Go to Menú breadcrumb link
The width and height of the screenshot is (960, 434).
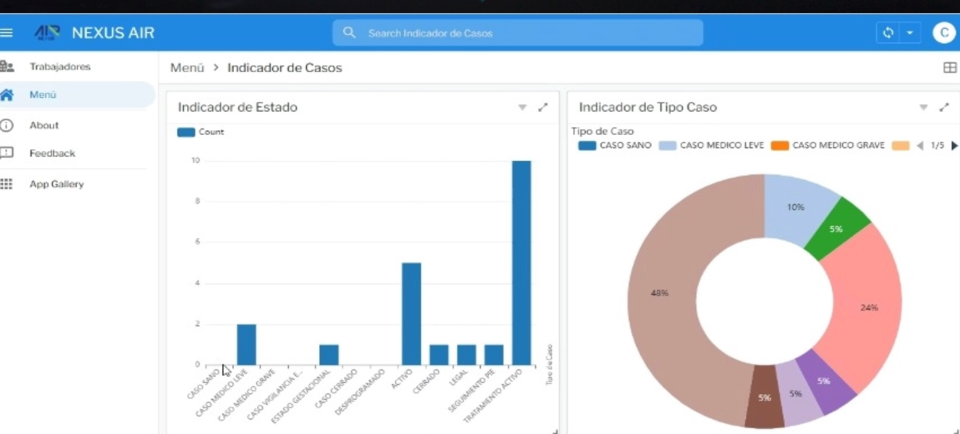pyautogui.click(x=187, y=68)
